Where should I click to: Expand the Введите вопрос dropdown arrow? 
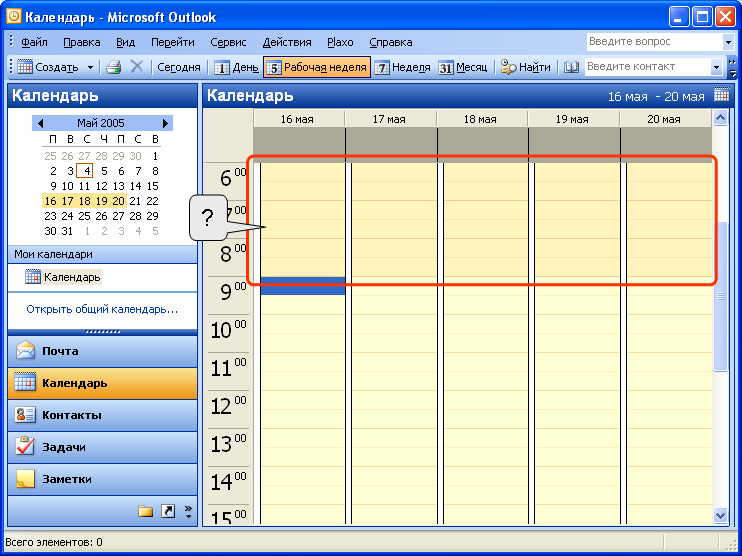pos(728,42)
